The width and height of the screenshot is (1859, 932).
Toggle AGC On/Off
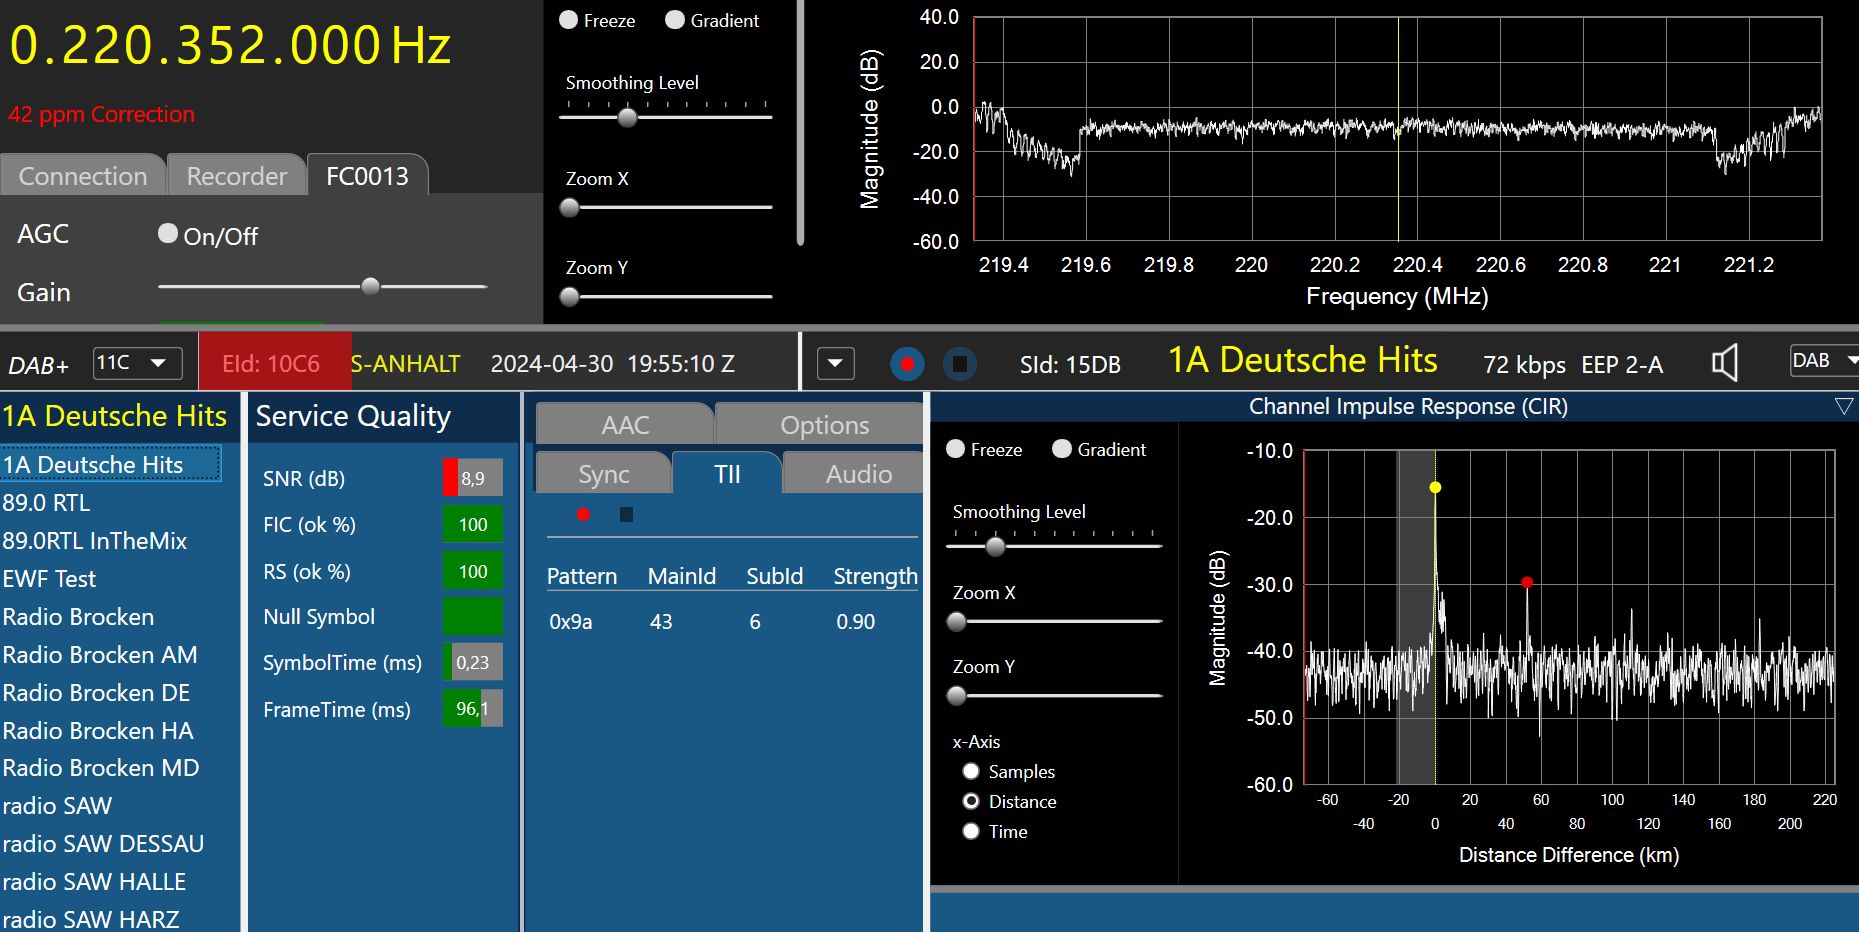pyautogui.click(x=168, y=234)
